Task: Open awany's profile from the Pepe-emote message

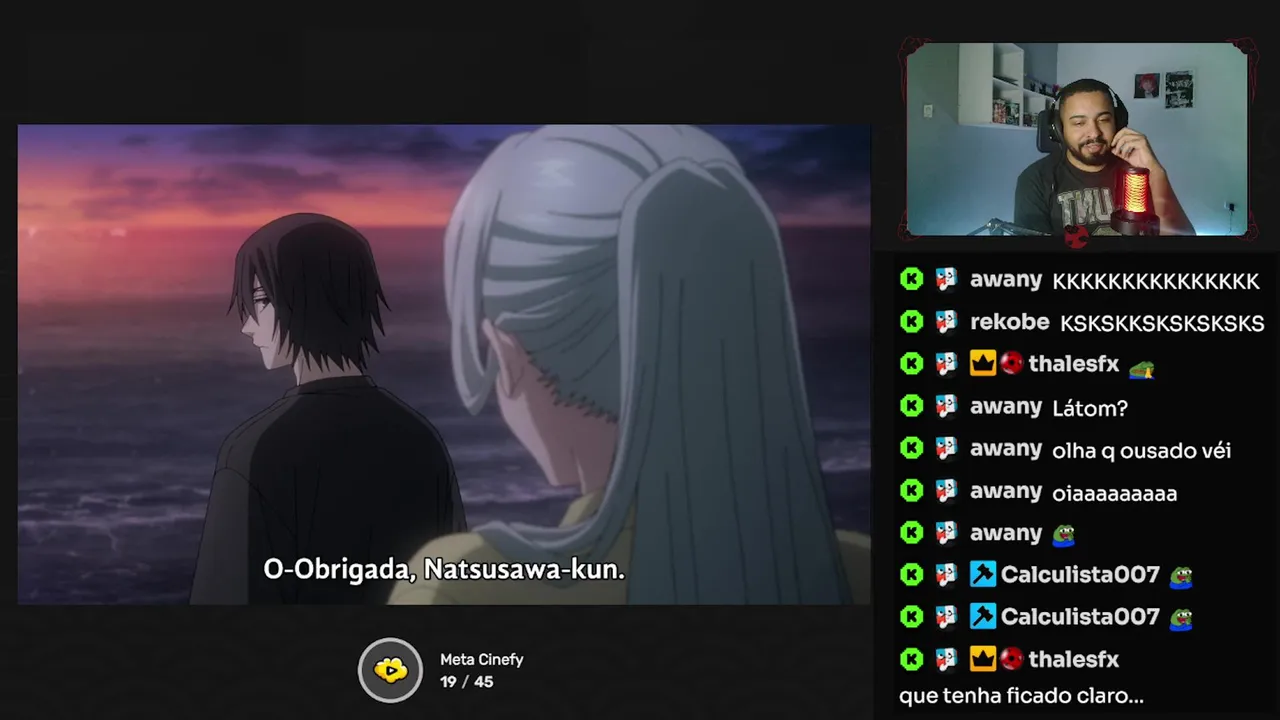Action: point(1006,532)
